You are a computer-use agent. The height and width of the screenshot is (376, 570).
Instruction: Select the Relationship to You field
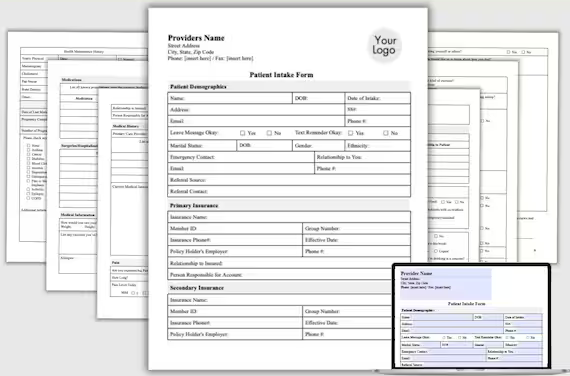pos(362,157)
